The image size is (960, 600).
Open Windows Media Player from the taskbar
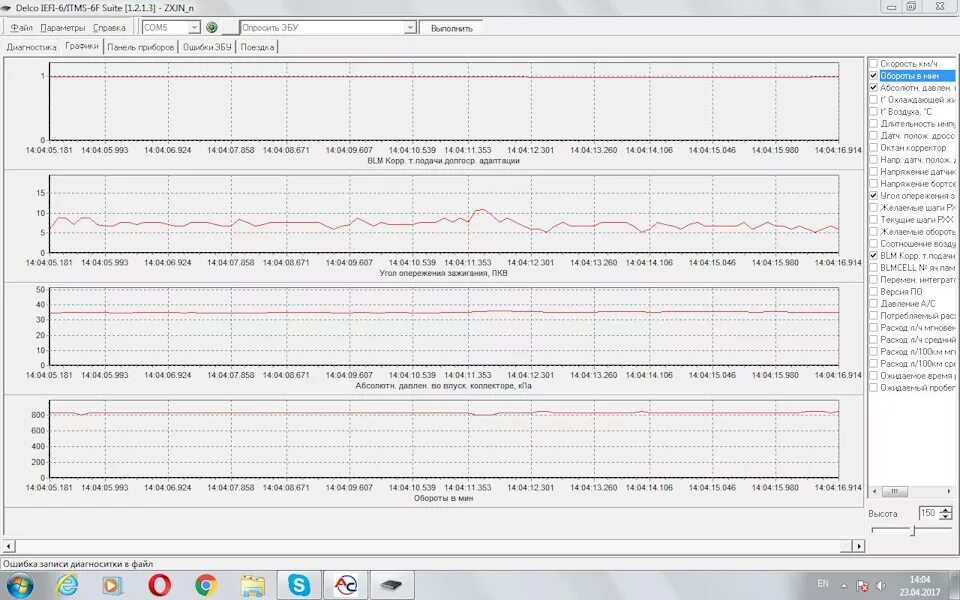pyautogui.click(x=111, y=585)
